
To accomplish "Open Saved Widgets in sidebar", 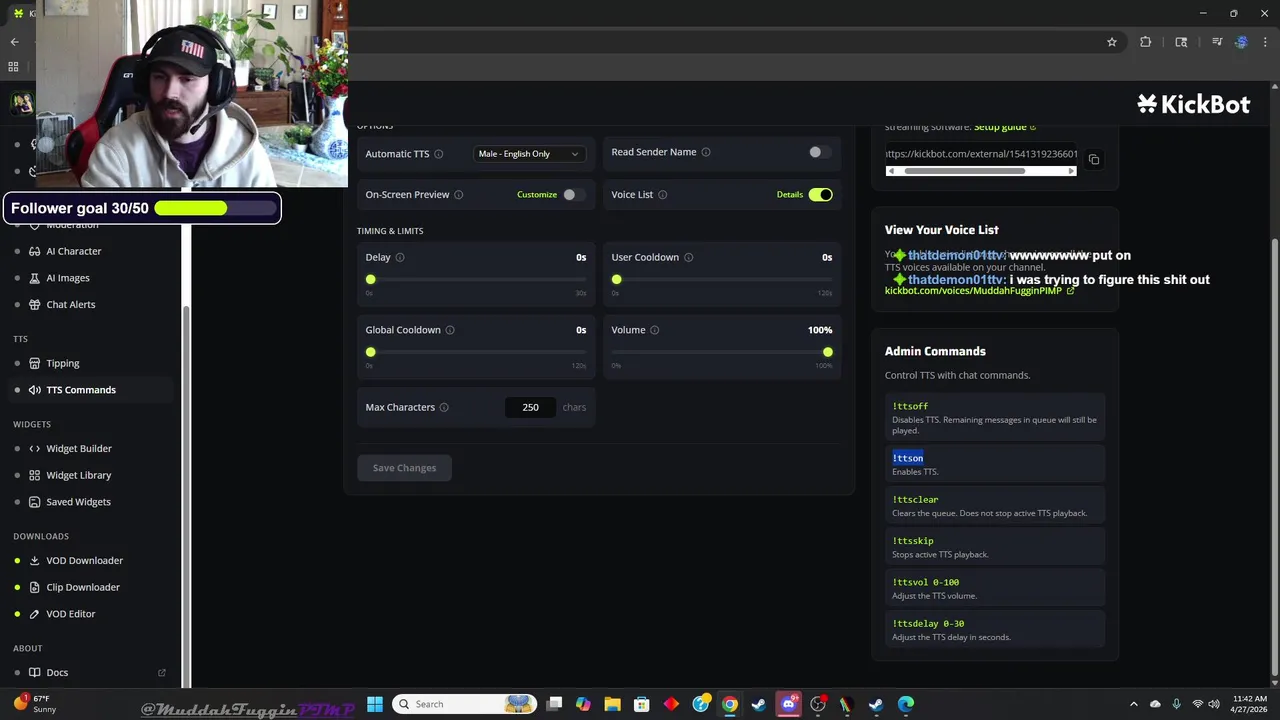I will 78,502.
